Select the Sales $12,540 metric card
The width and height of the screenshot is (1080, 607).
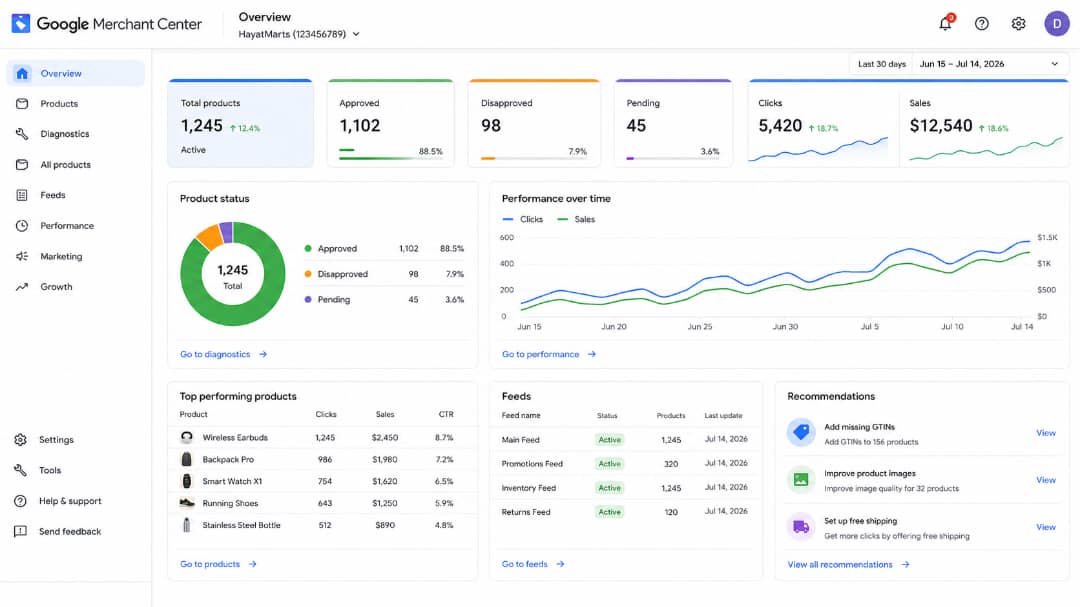(985, 125)
